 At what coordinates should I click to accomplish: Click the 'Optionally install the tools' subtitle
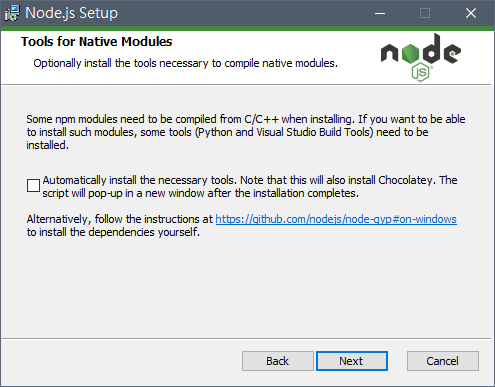[185, 63]
